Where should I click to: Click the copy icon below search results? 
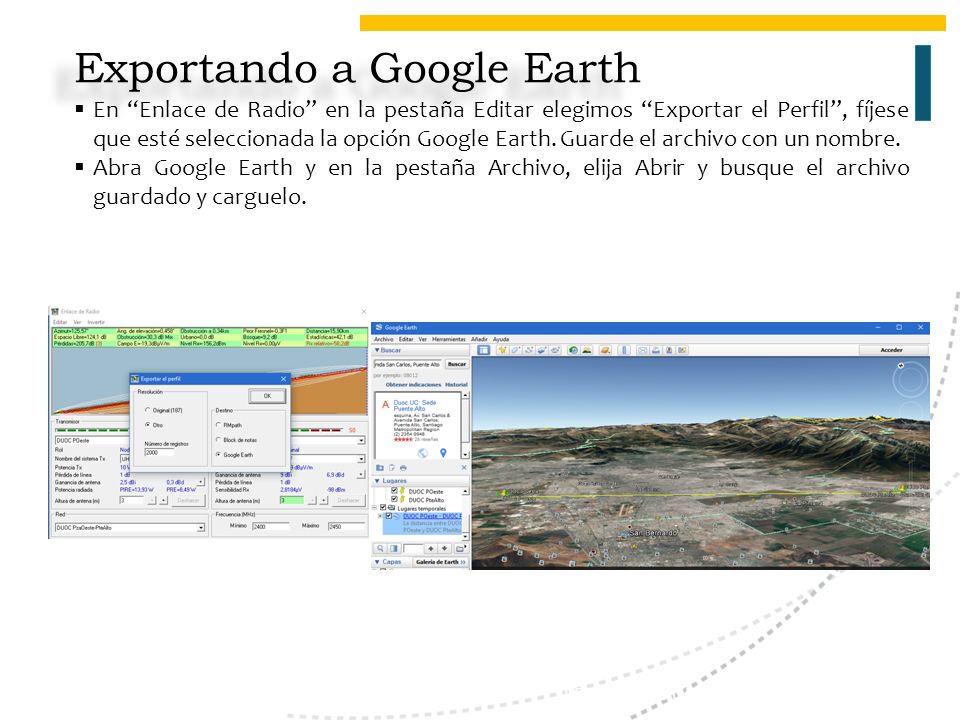[392, 468]
